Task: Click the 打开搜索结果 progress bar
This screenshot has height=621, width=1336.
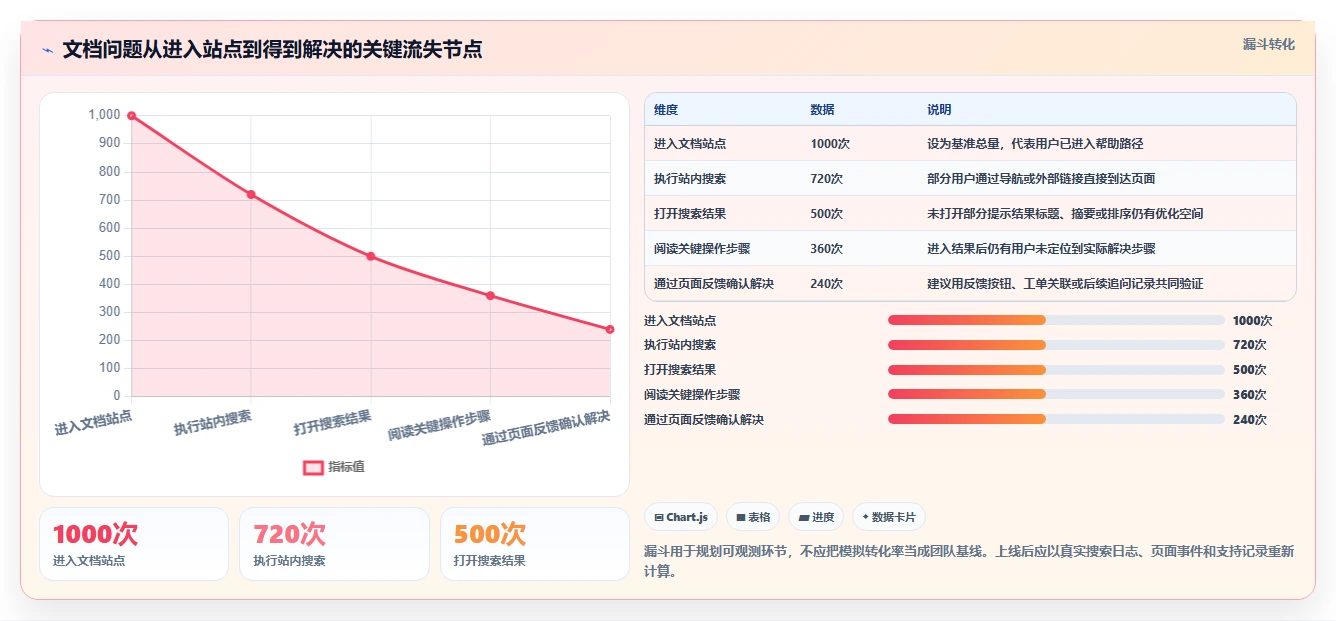Action: point(1056,370)
